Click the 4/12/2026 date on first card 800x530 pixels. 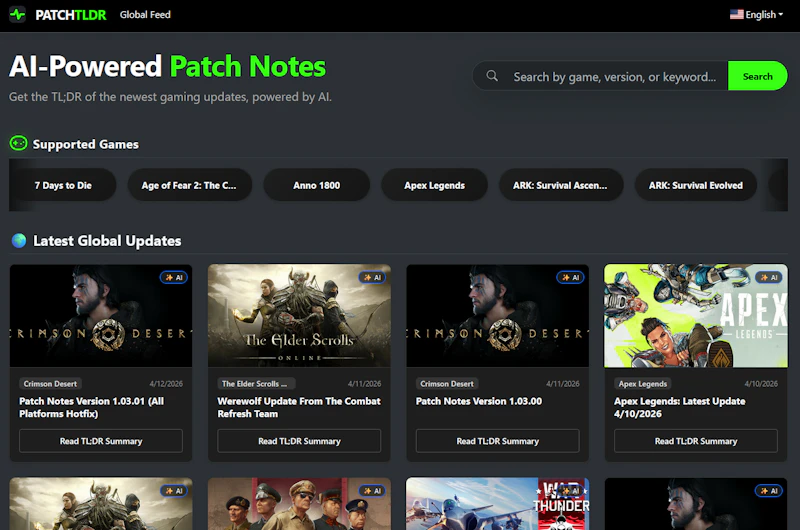(166, 384)
